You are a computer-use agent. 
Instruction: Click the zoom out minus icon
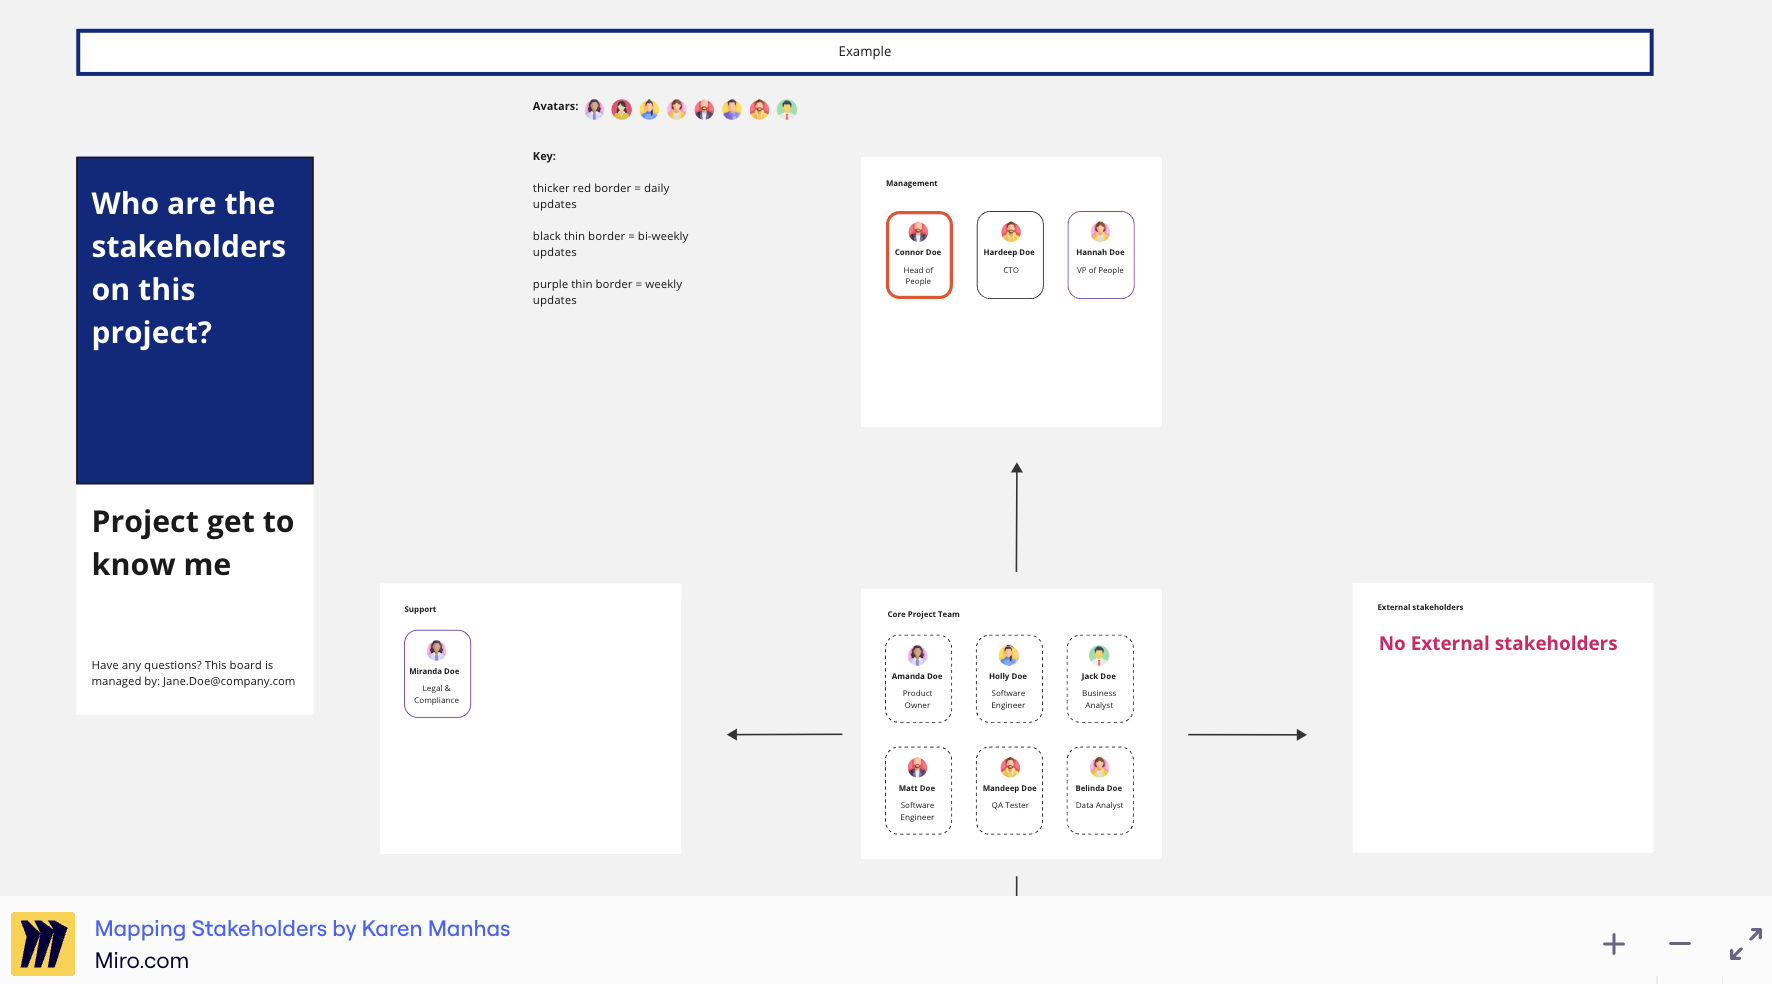[1679, 943]
